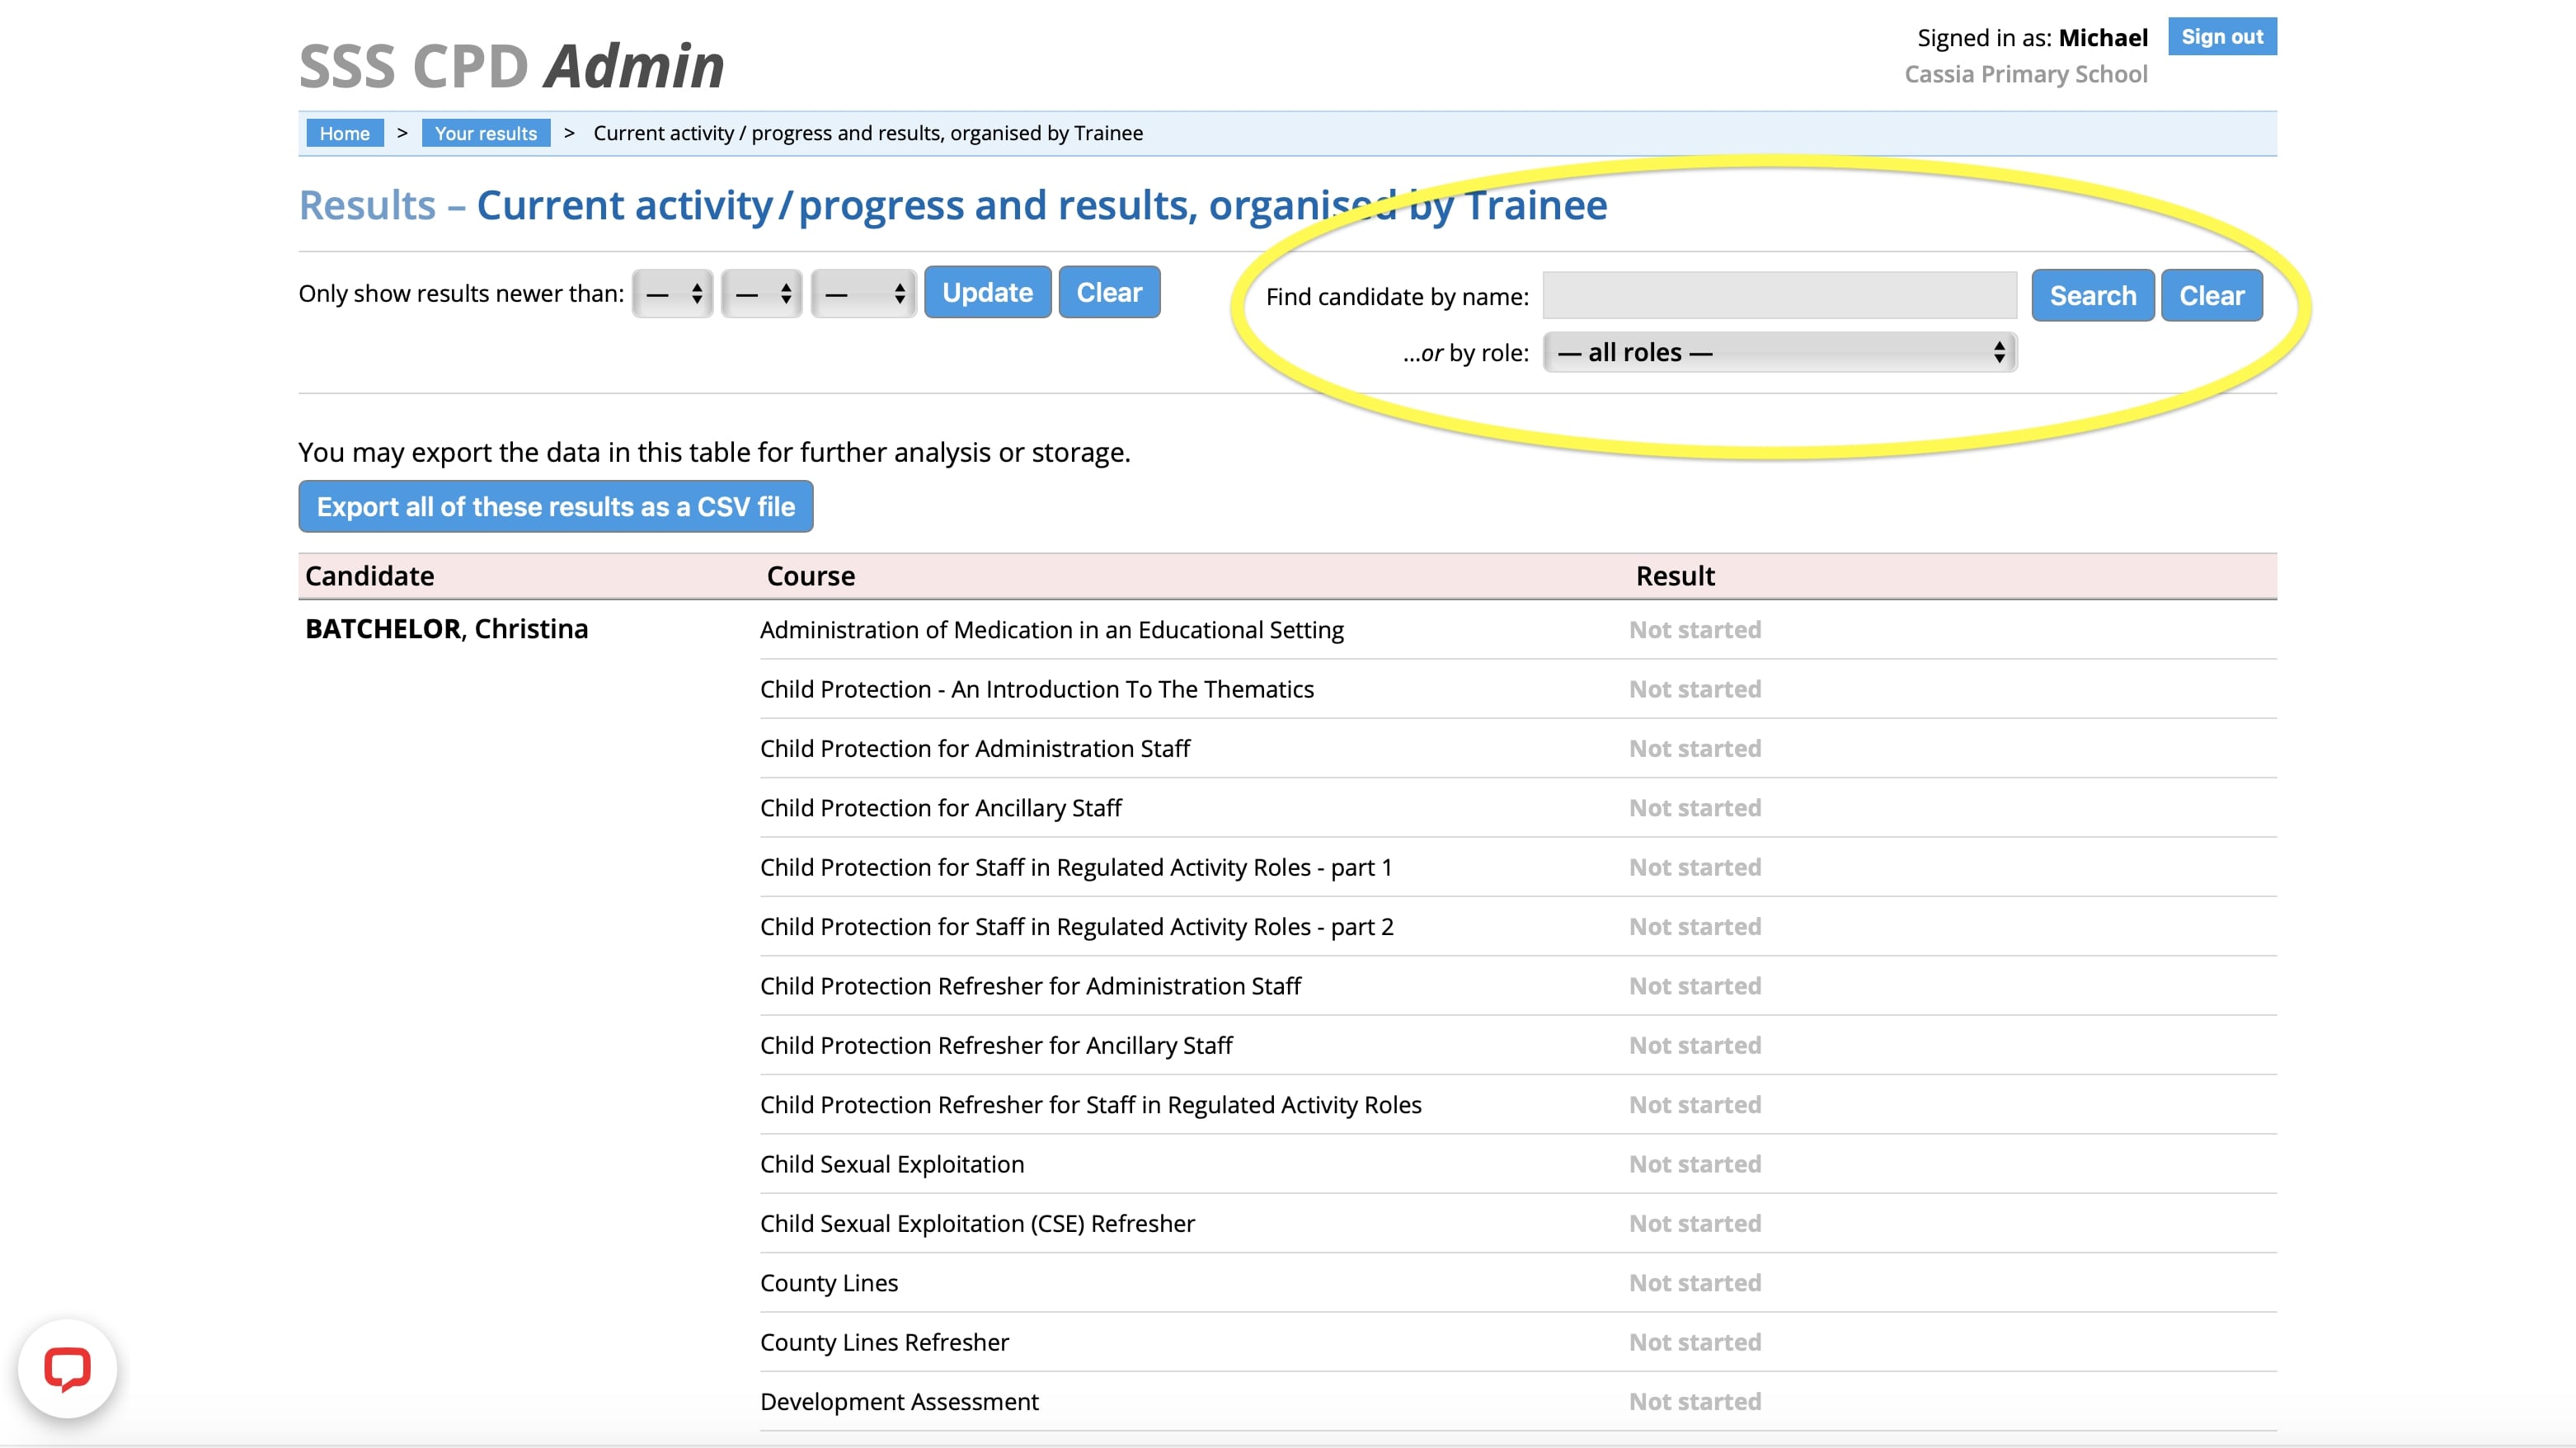
Task: Click Not started for Administration of Medication
Action: [x=1695, y=630]
